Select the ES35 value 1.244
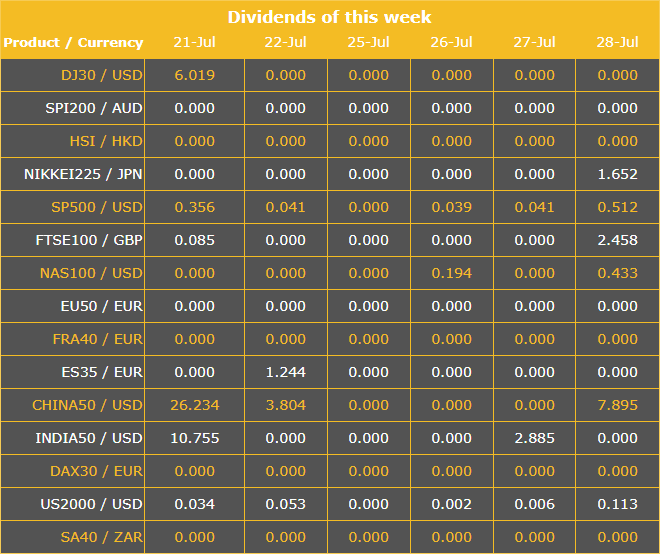 285,372
